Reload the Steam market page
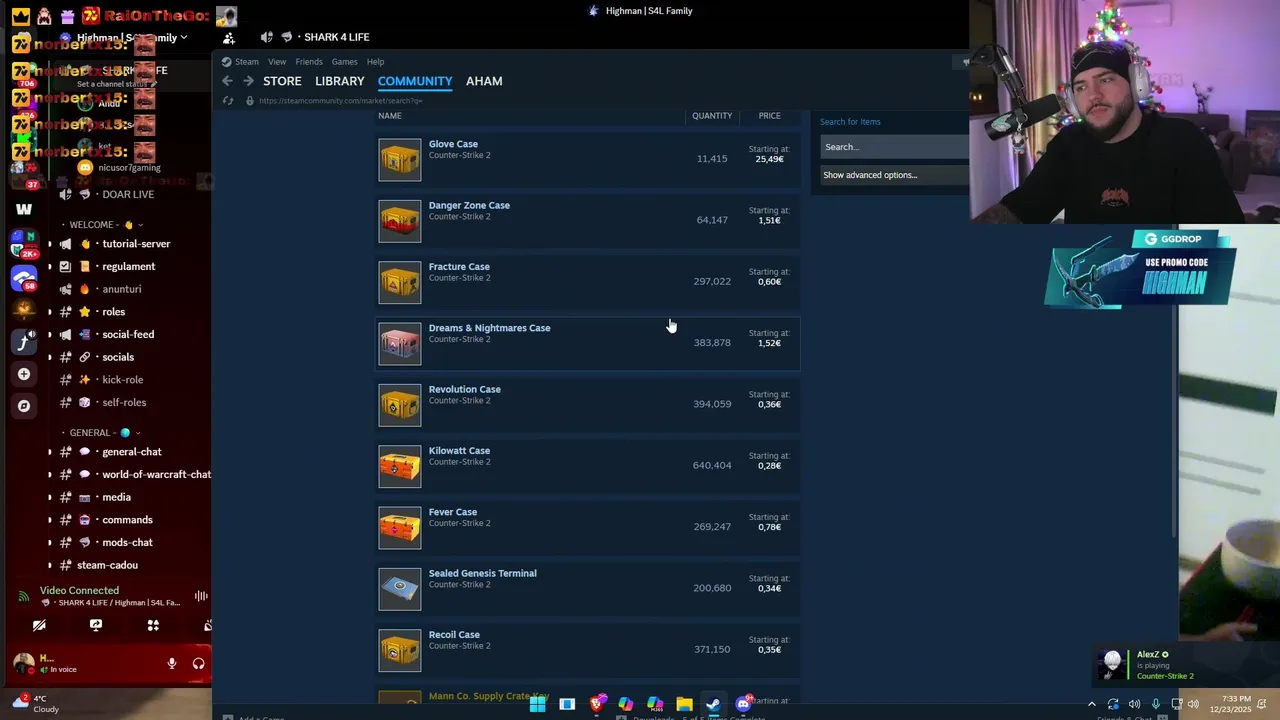This screenshot has width=1280, height=720. tap(228, 101)
